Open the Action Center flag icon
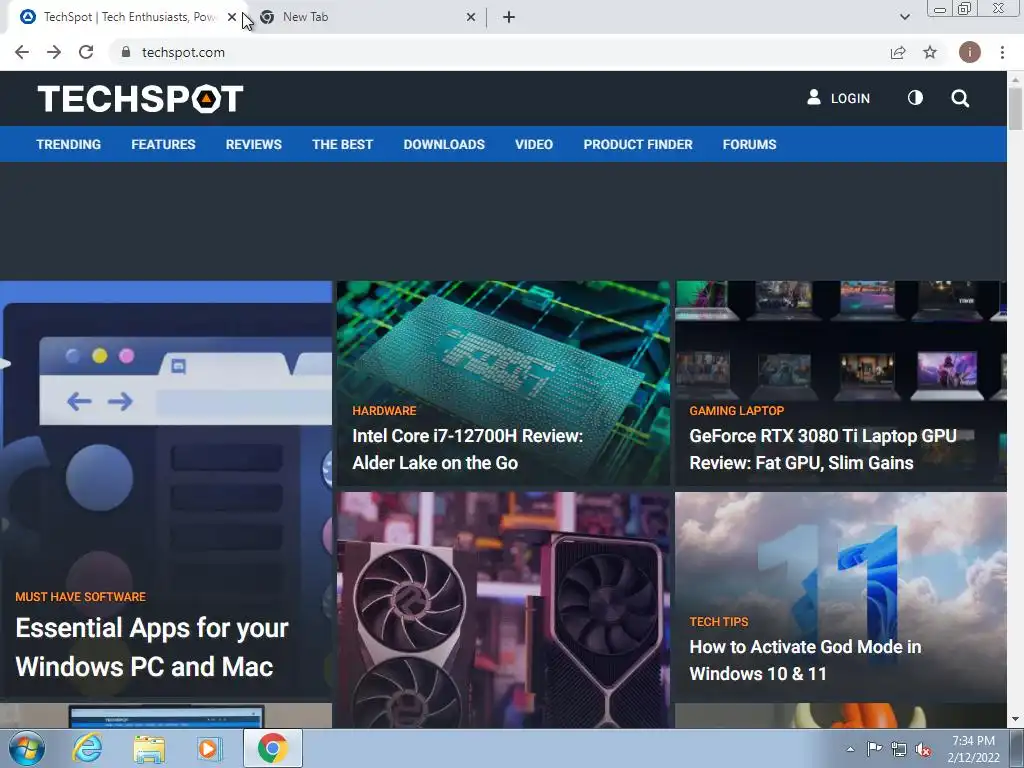Image resolution: width=1024 pixels, height=768 pixels. (x=874, y=749)
